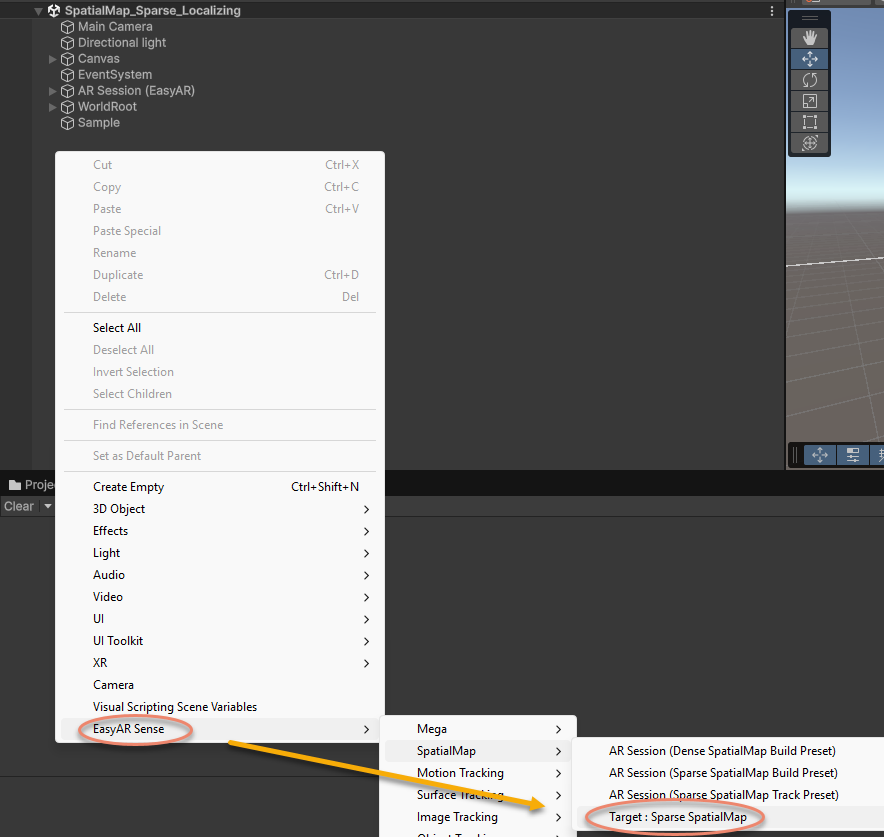Viewport: 884px width, 837px height.
Task: Select the Hand (View) tool
Action: pos(810,38)
